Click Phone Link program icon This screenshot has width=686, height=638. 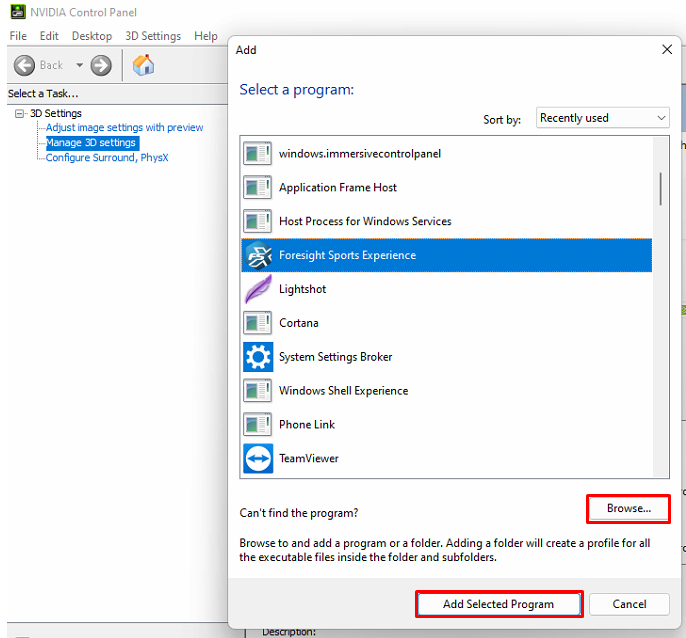coord(258,424)
